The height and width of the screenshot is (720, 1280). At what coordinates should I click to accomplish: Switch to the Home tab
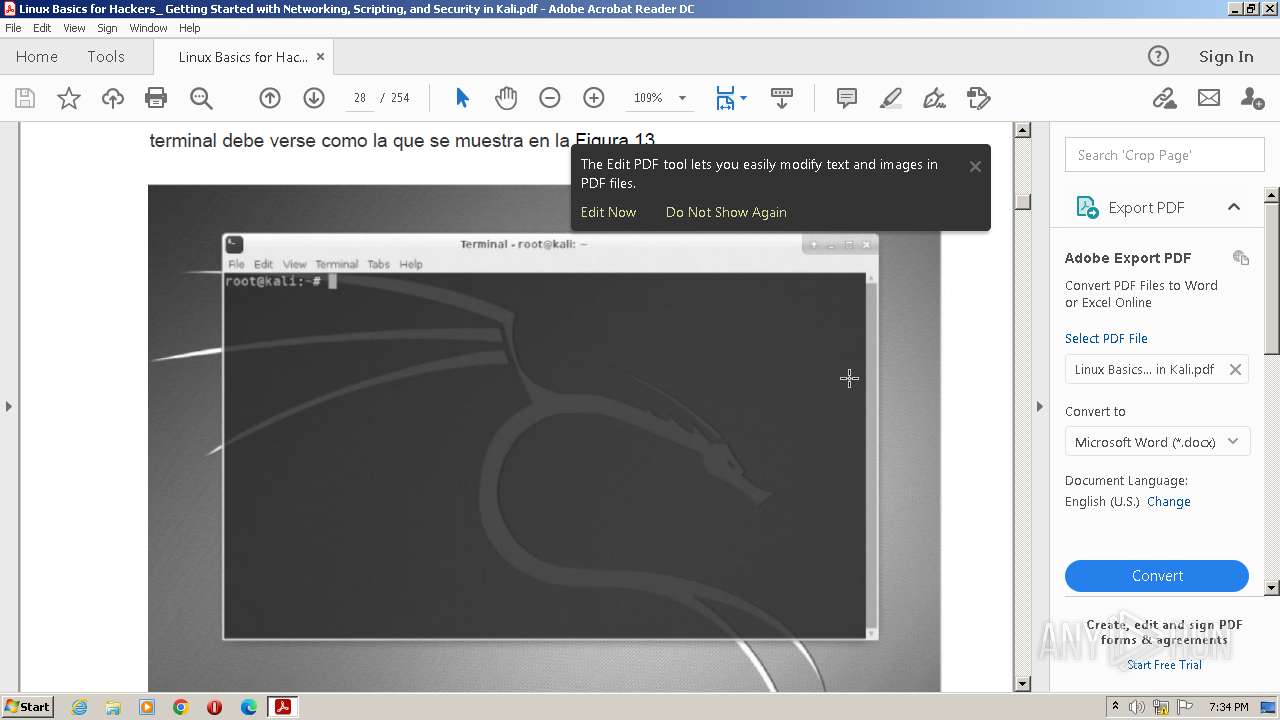click(37, 57)
